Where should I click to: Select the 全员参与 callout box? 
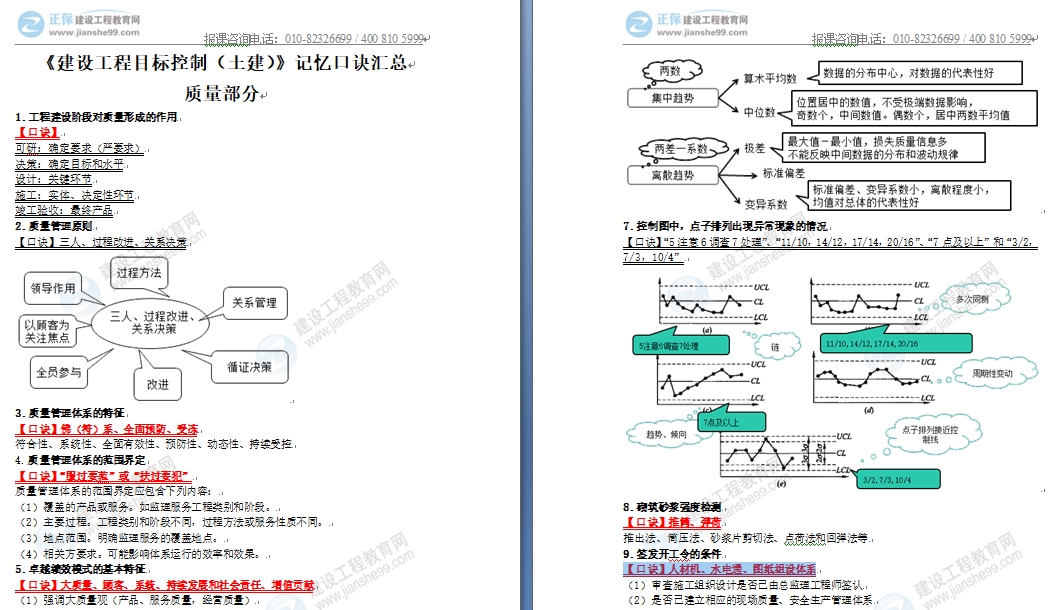click(61, 371)
